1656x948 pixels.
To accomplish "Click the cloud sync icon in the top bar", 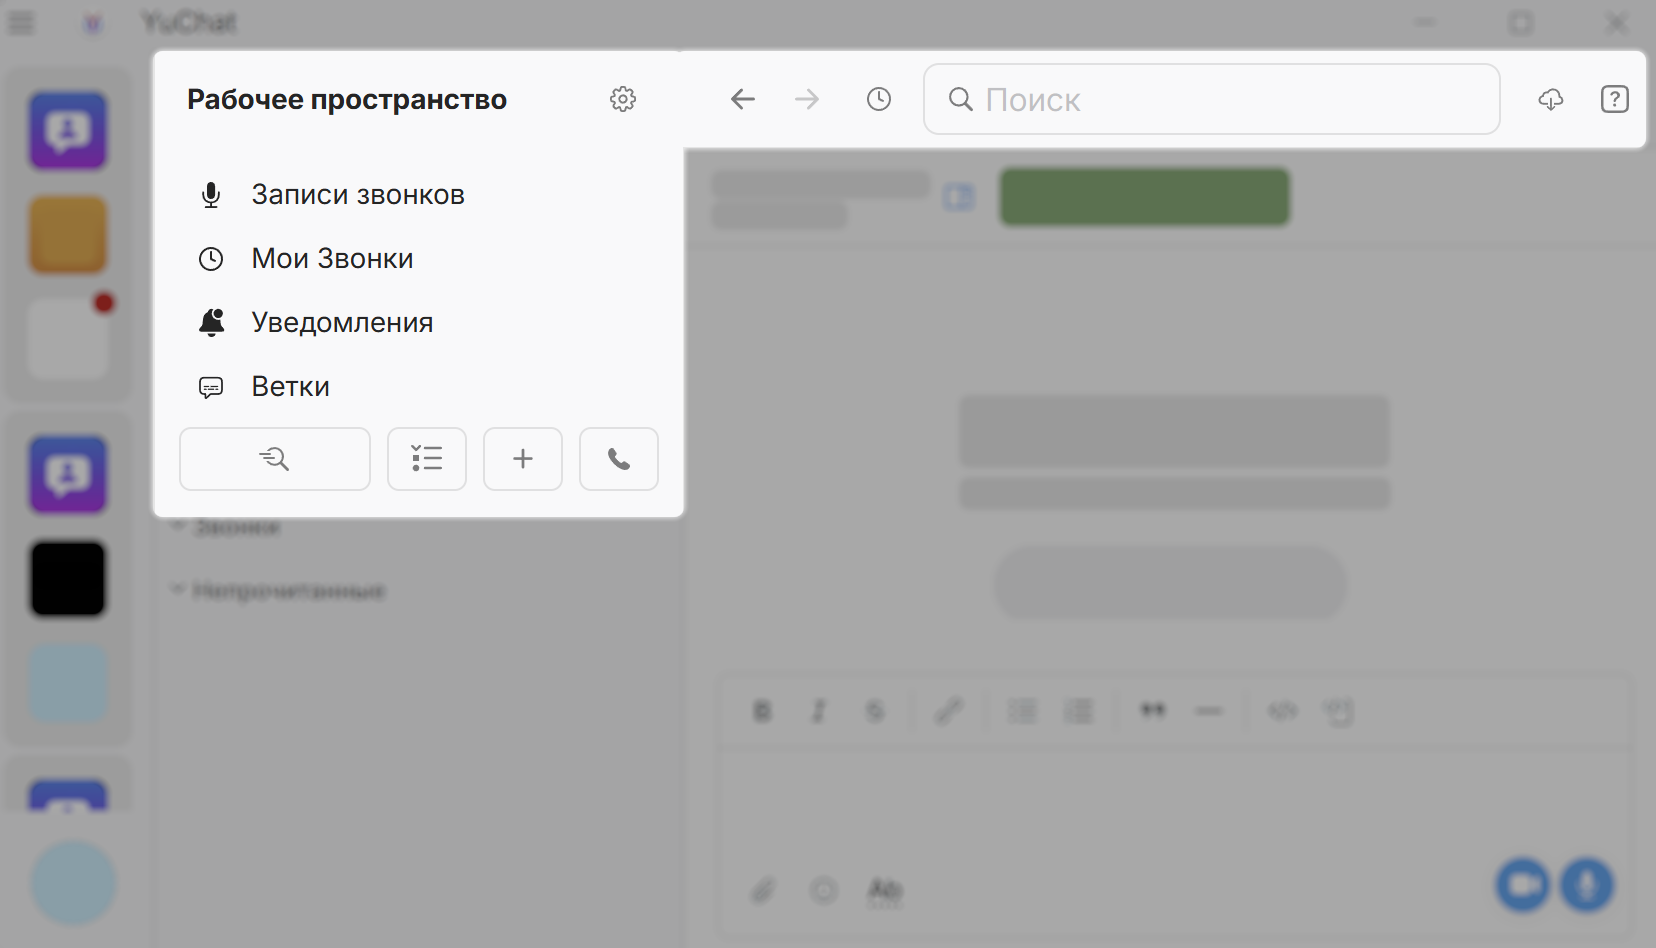I will pos(1551,99).
